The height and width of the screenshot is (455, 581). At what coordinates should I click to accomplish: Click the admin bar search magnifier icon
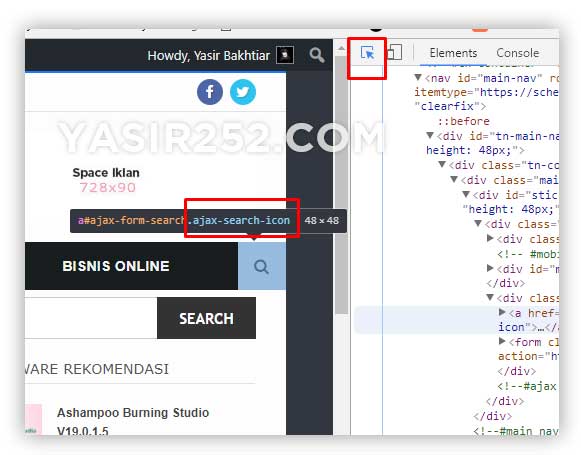[317, 55]
